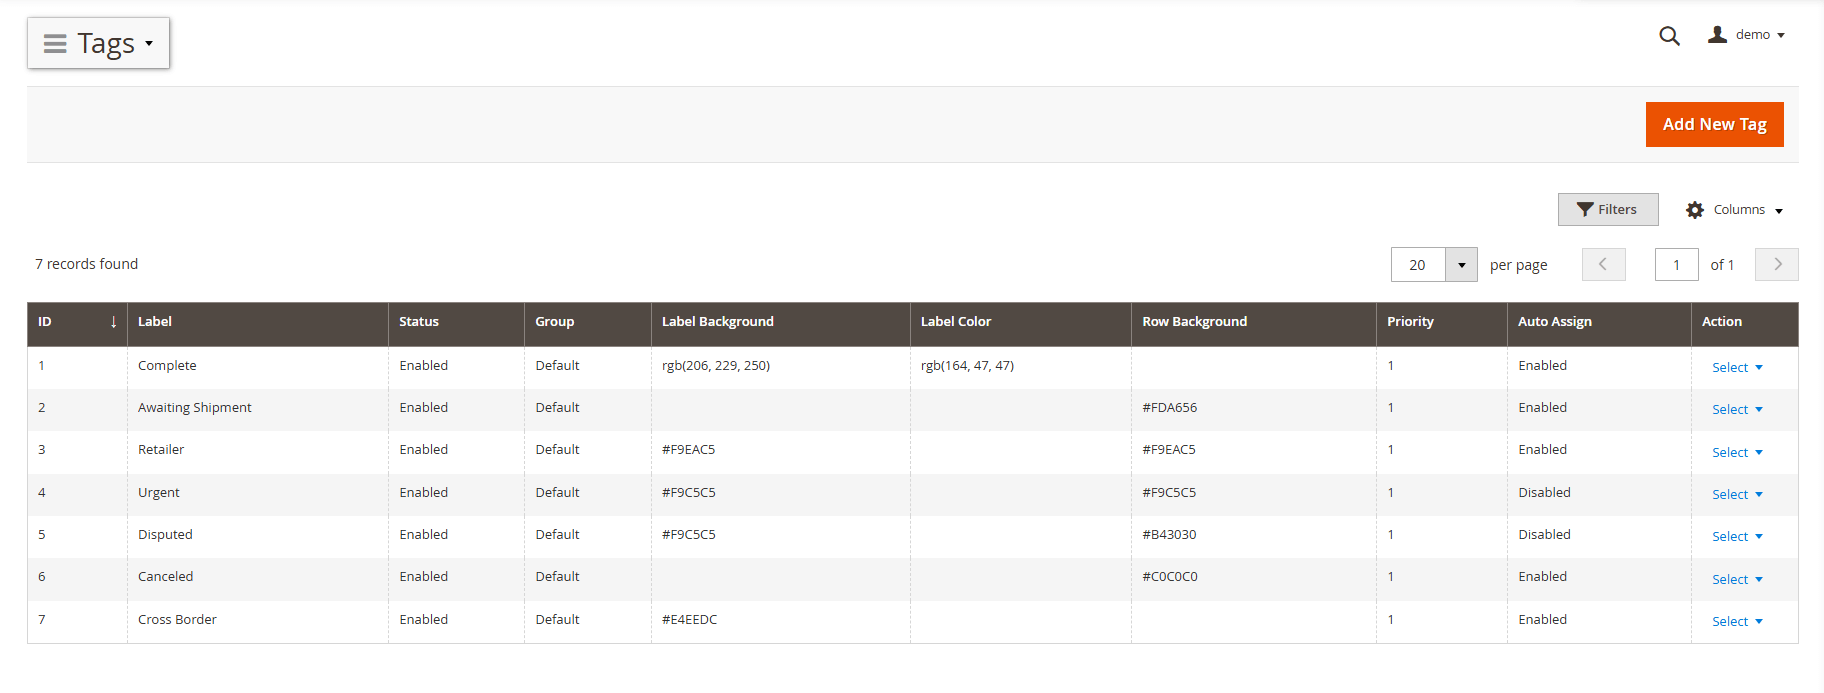Expand Select action for Cross Border row
The image size is (1824, 693).
pyautogui.click(x=1736, y=621)
